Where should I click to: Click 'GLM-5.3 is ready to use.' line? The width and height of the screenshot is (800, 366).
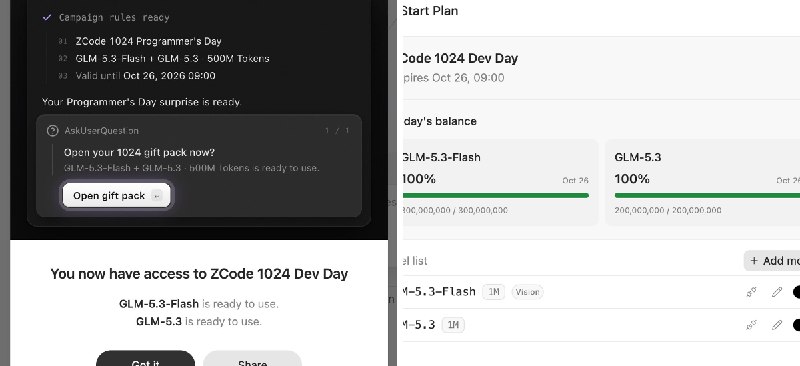point(199,322)
